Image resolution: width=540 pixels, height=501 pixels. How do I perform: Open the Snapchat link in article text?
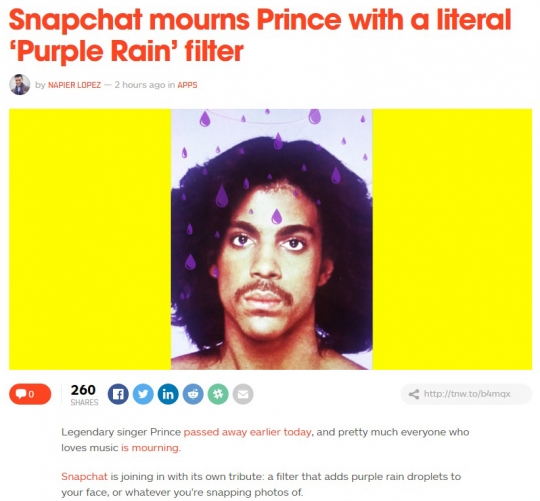click(84, 477)
